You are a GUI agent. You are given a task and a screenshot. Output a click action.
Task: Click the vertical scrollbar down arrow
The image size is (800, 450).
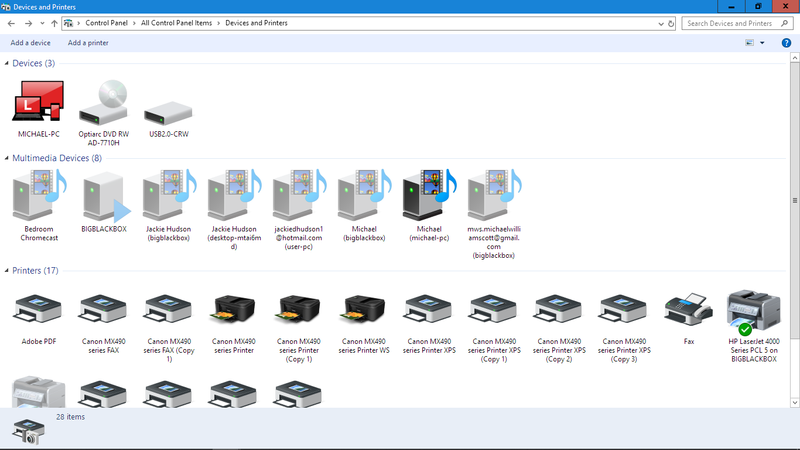point(795,403)
